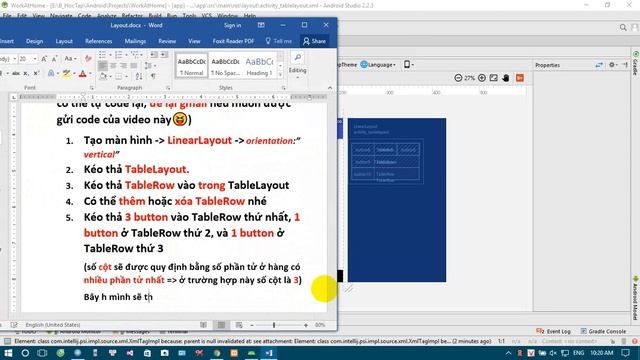Open Font dialog launcher
The height and width of the screenshot is (360, 640).
91,88
